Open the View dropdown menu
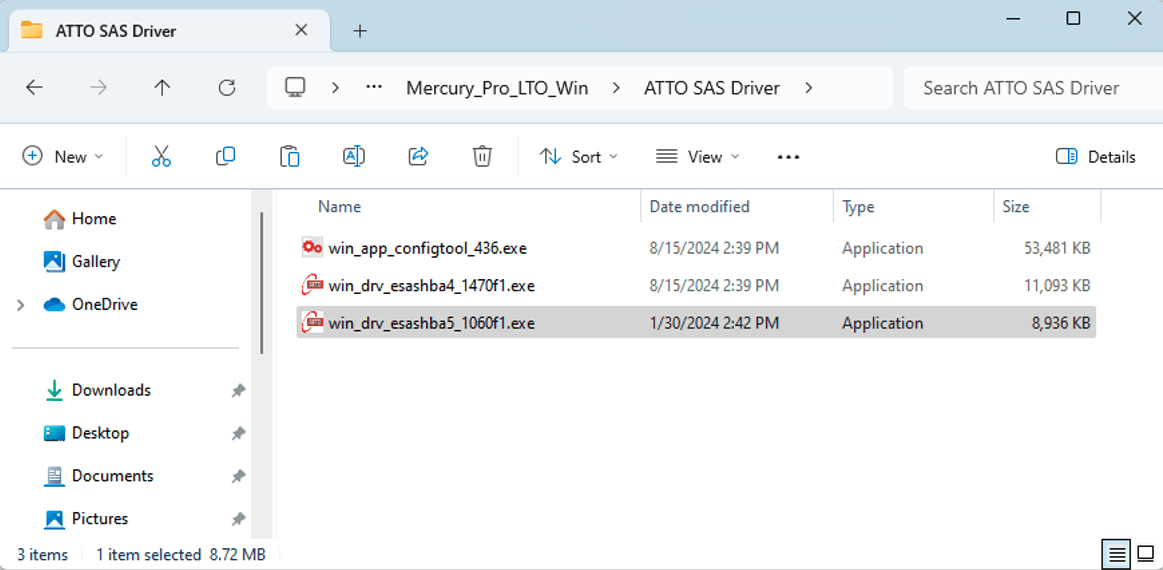The height and width of the screenshot is (570, 1163). 698,156
